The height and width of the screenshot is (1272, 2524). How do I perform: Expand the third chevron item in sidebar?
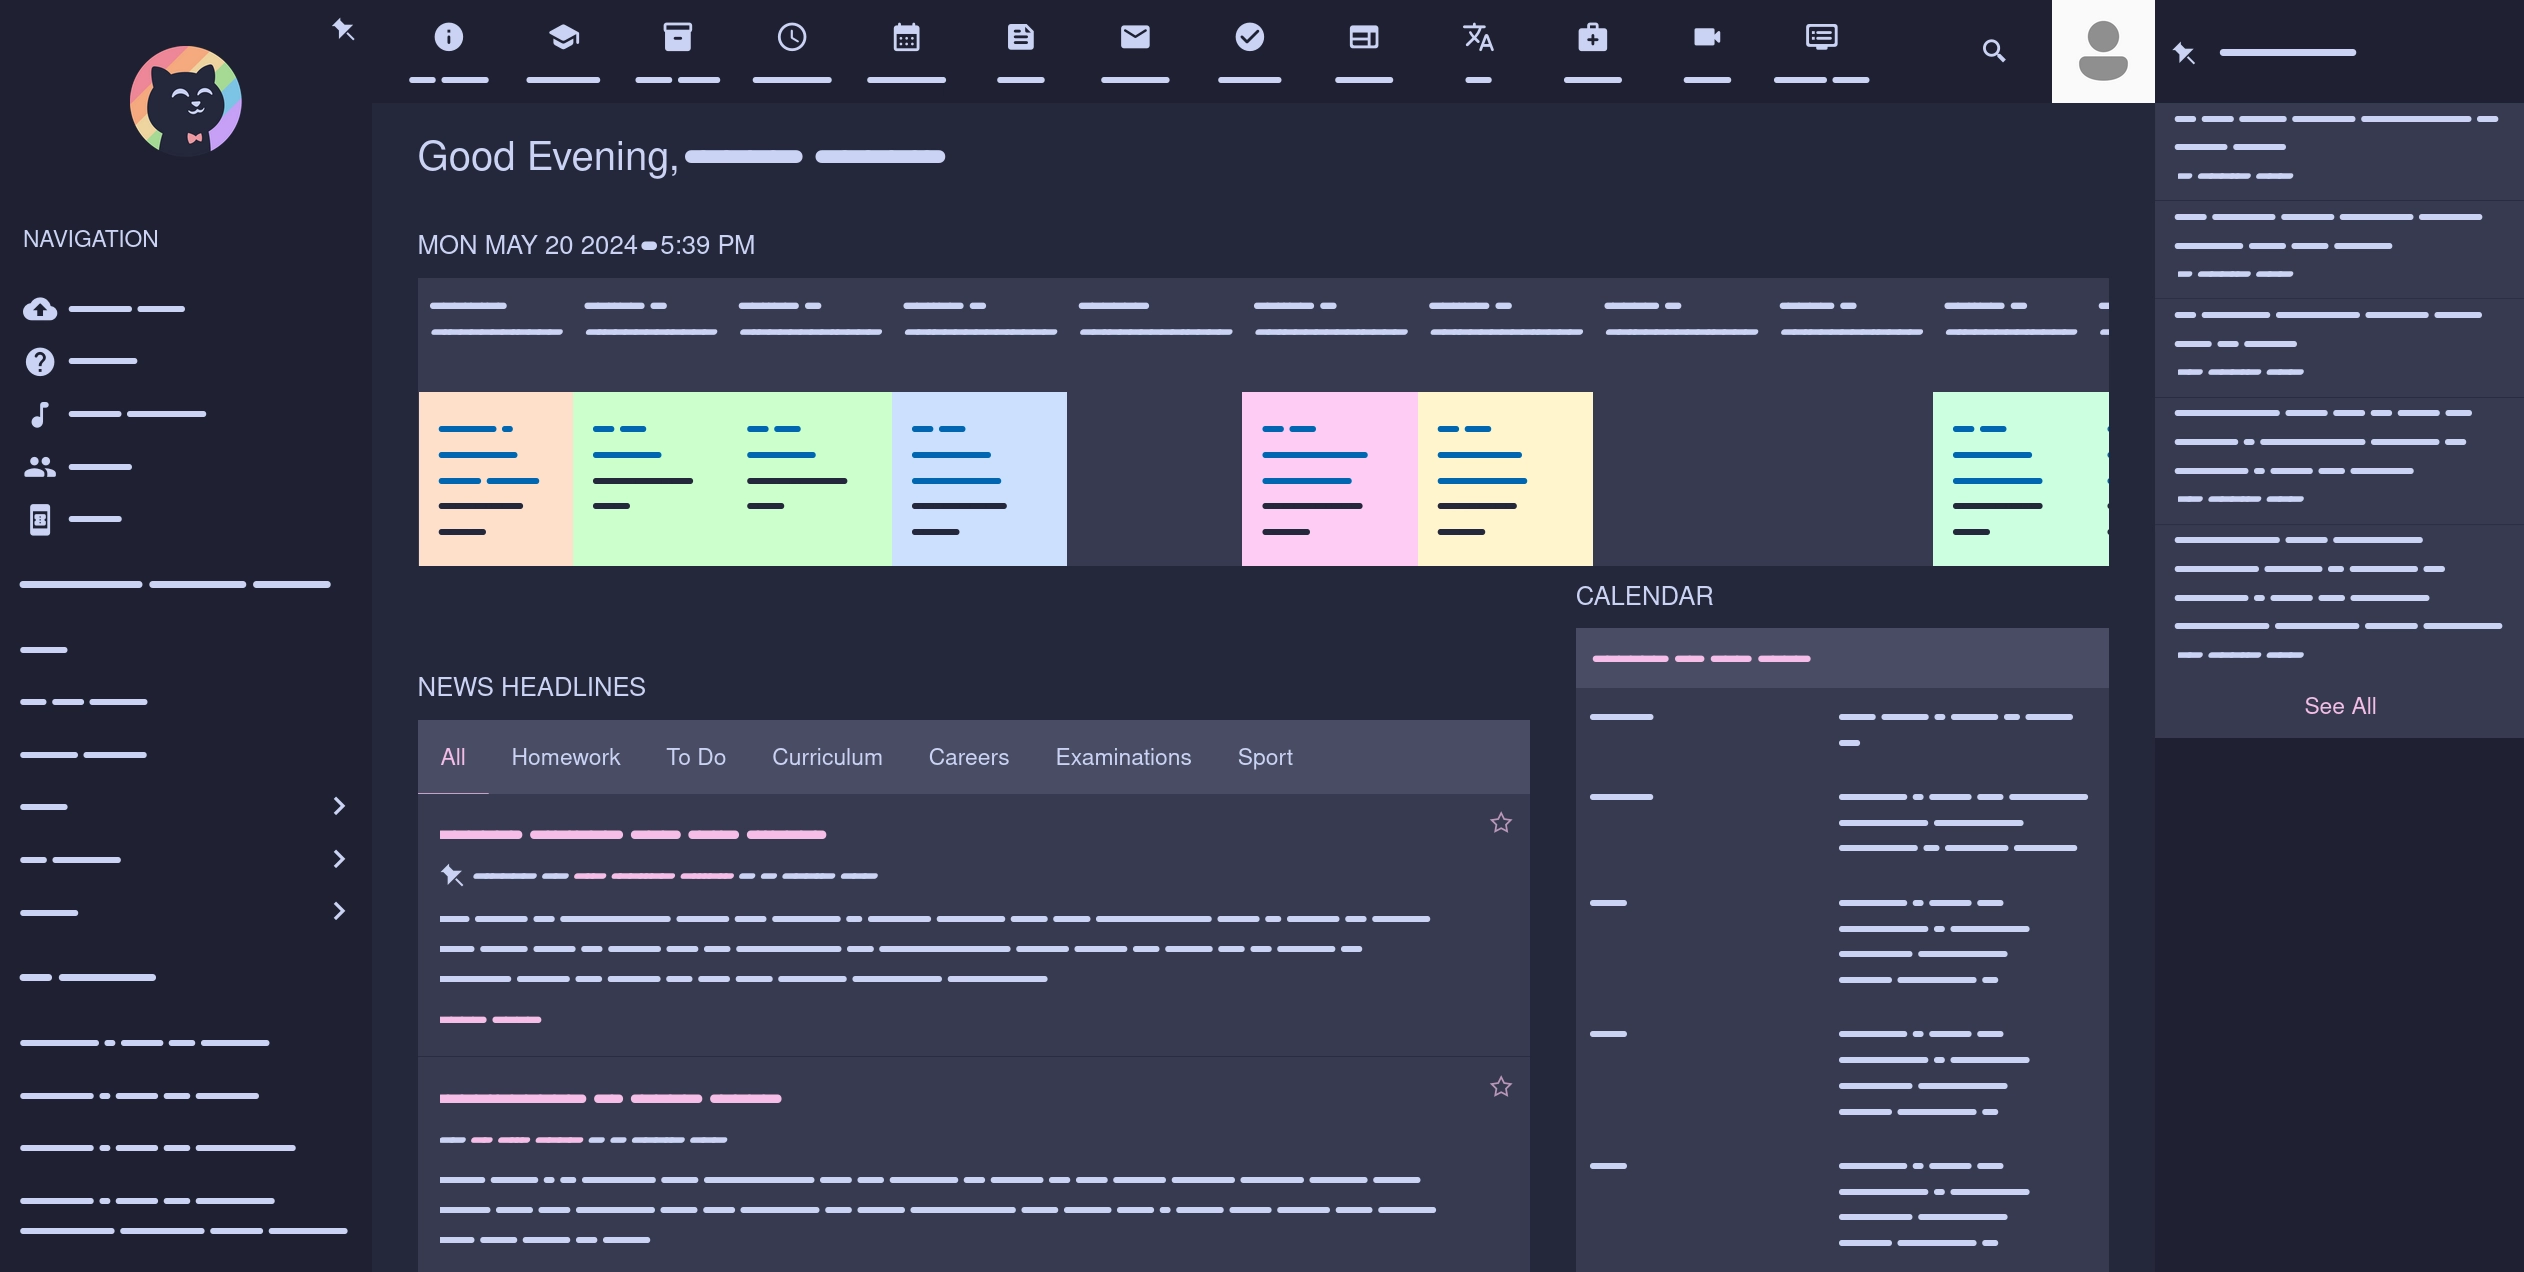click(339, 911)
